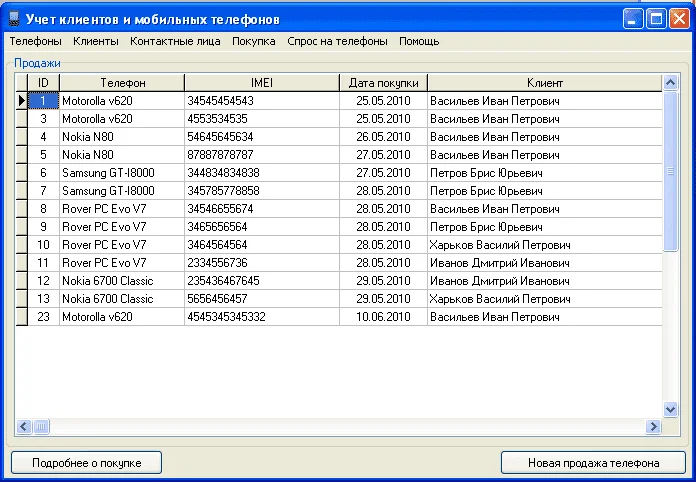
Task: Click the horizontal scrollbar right arrow
Action: click(x=653, y=427)
